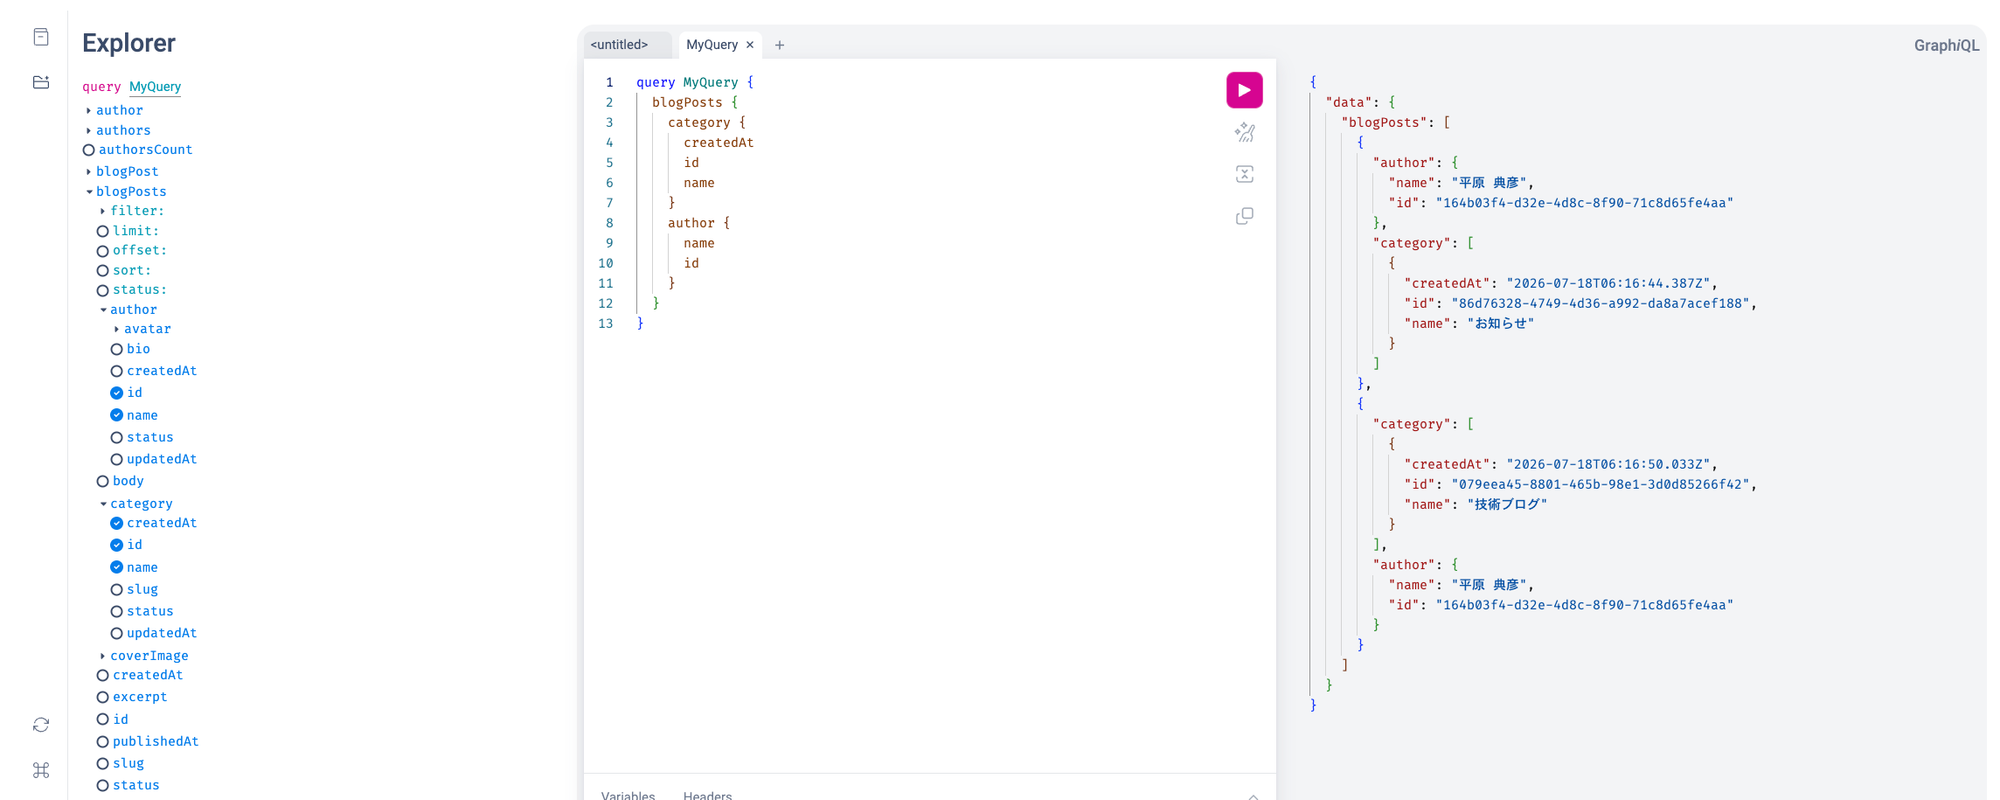Click the merge fragments icon

(x=1244, y=174)
